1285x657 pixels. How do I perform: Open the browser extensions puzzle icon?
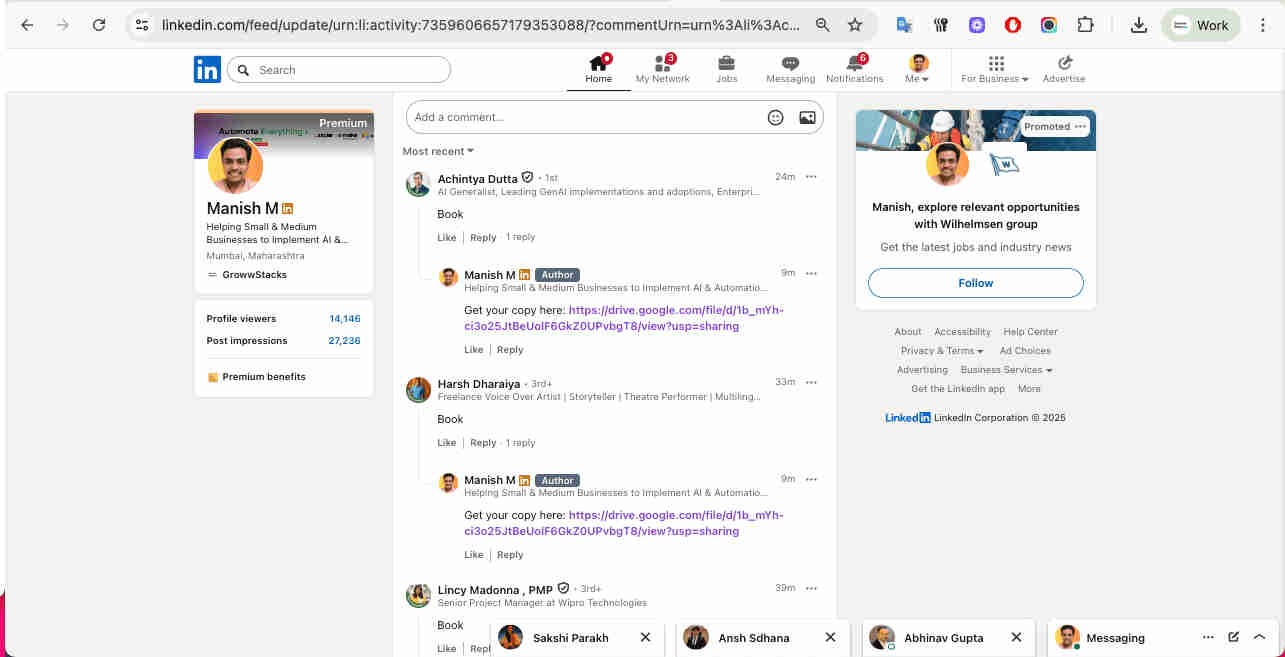[1085, 25]
